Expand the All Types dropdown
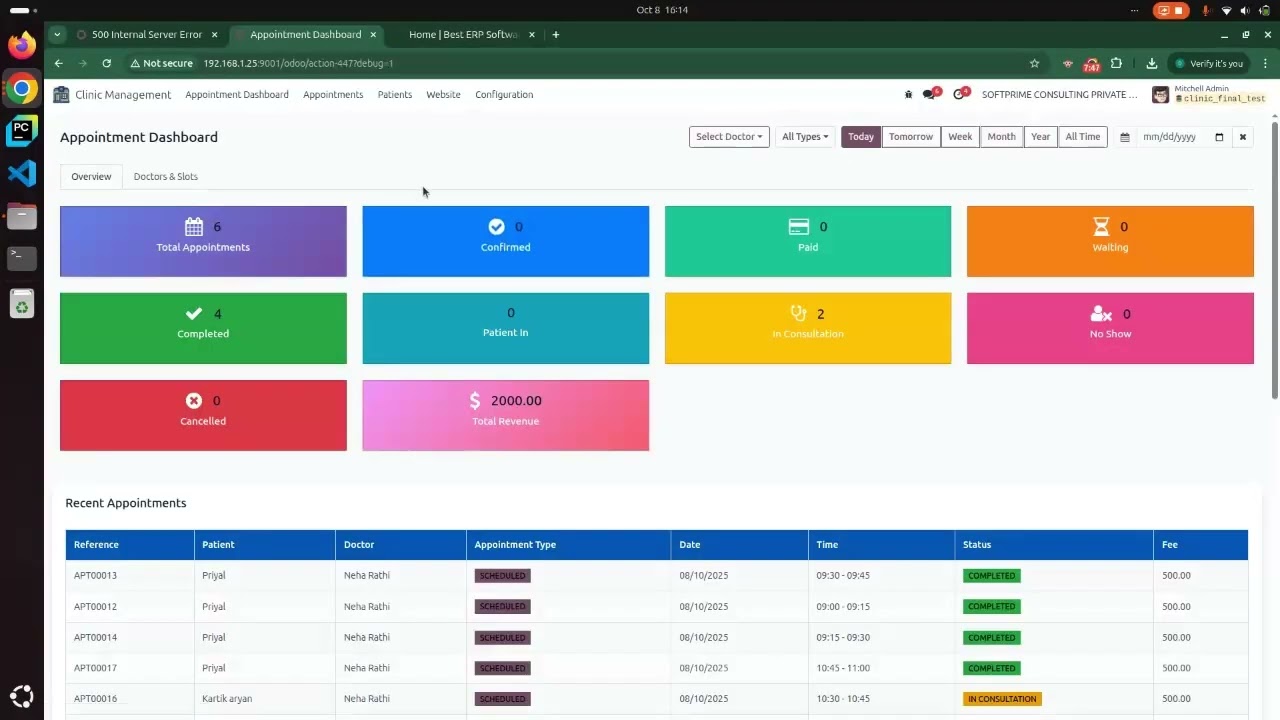The image size is (1280, 720). pos(805,137)
